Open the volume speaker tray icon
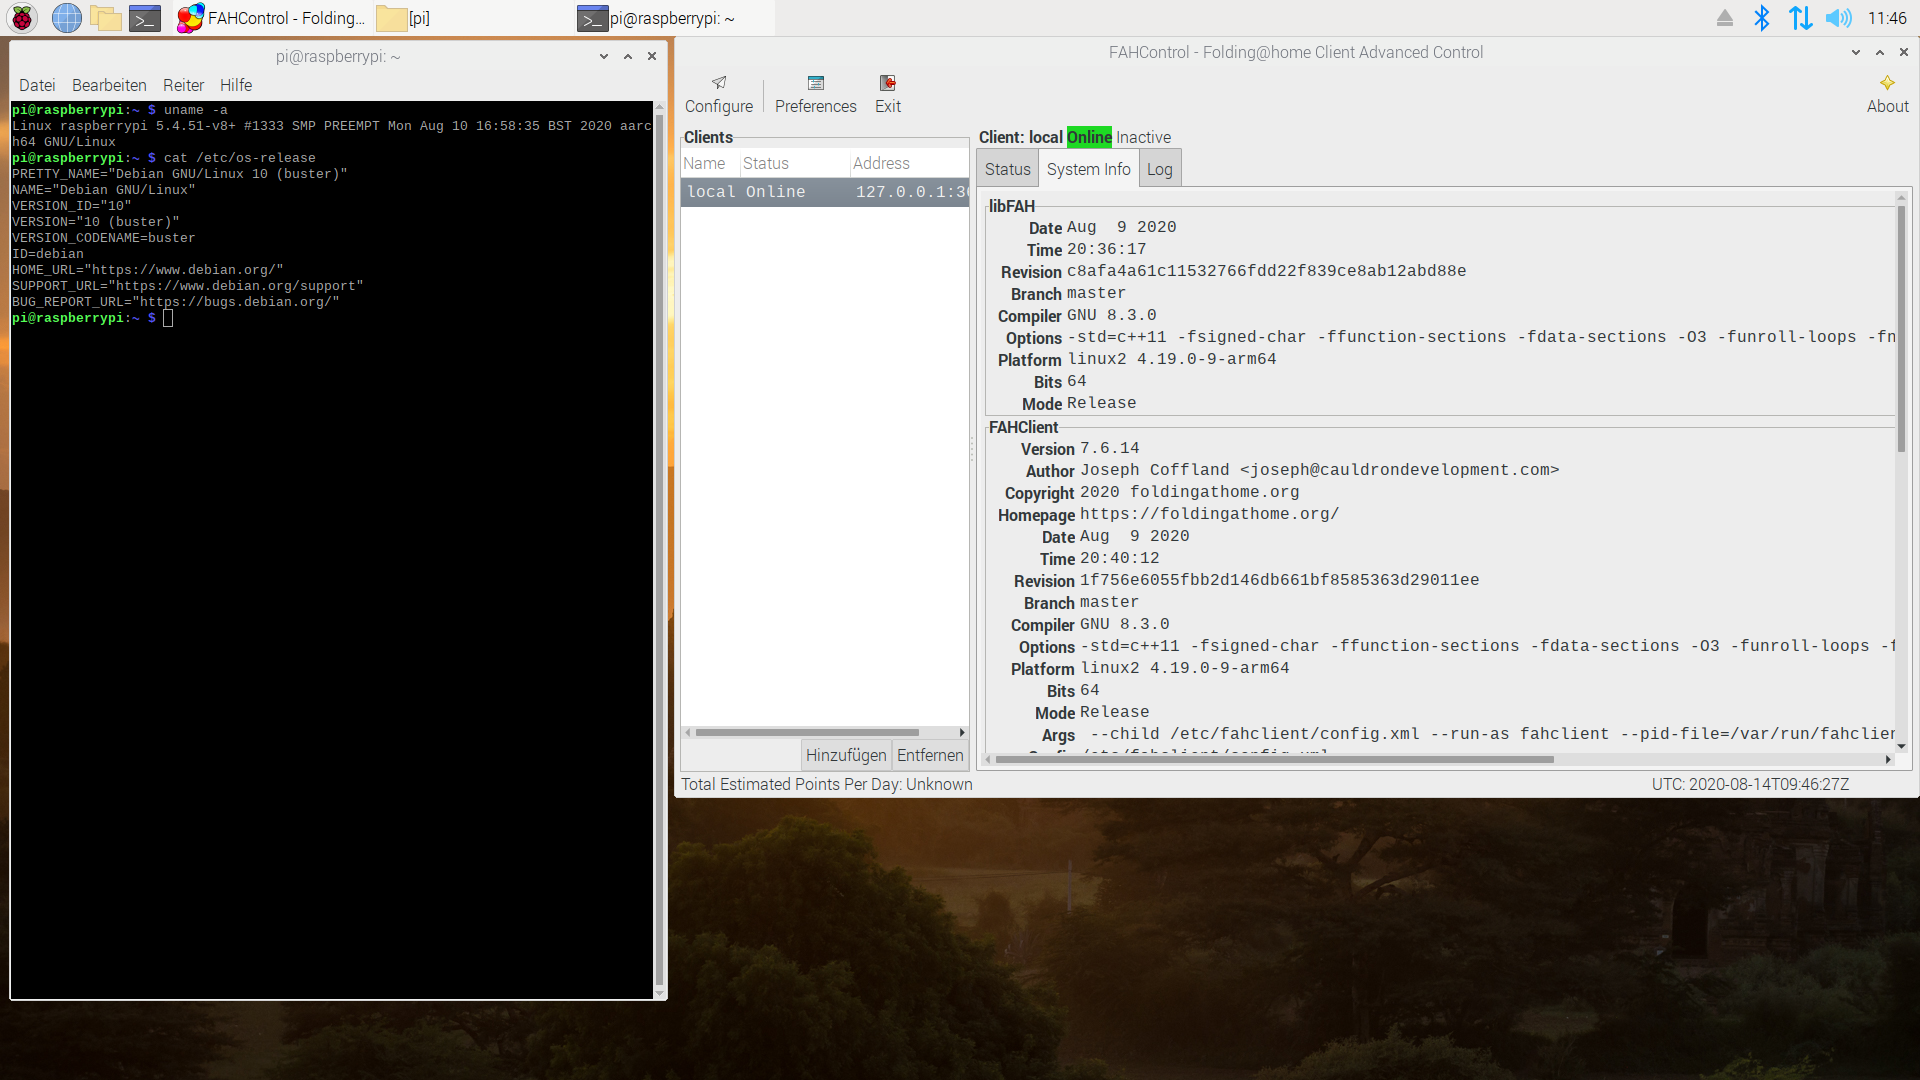Screen dimensions: 1920x1080 (x=1838, y=18)
